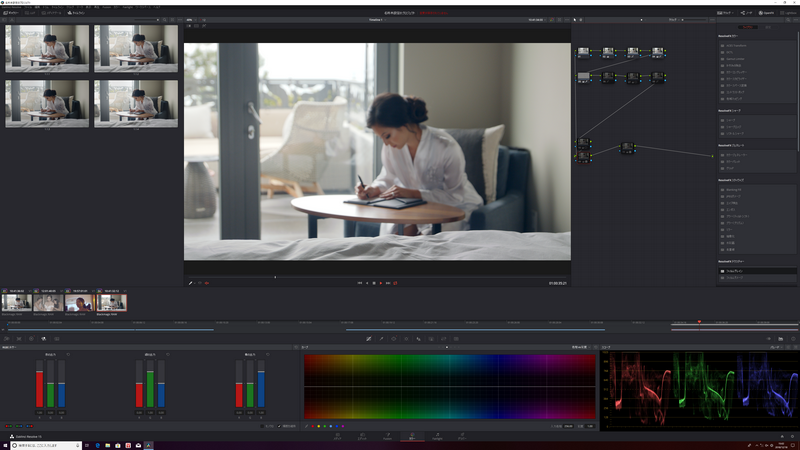The height and width of the screenshot is (450, 800).
Task: Open the viewer zoom percentage dropdown
Action: tap(190, 20)
